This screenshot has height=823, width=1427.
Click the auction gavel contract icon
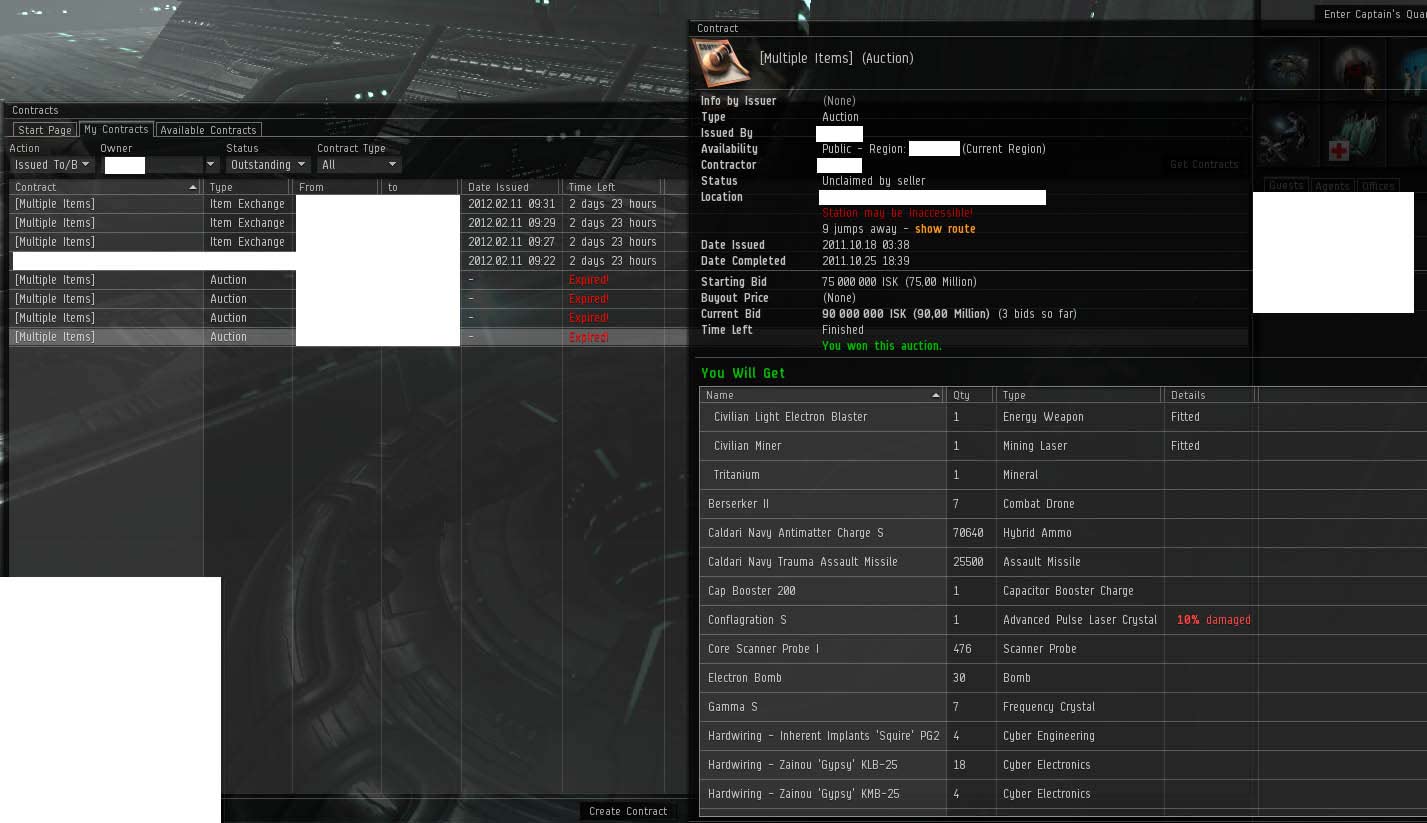coord(722,63)
